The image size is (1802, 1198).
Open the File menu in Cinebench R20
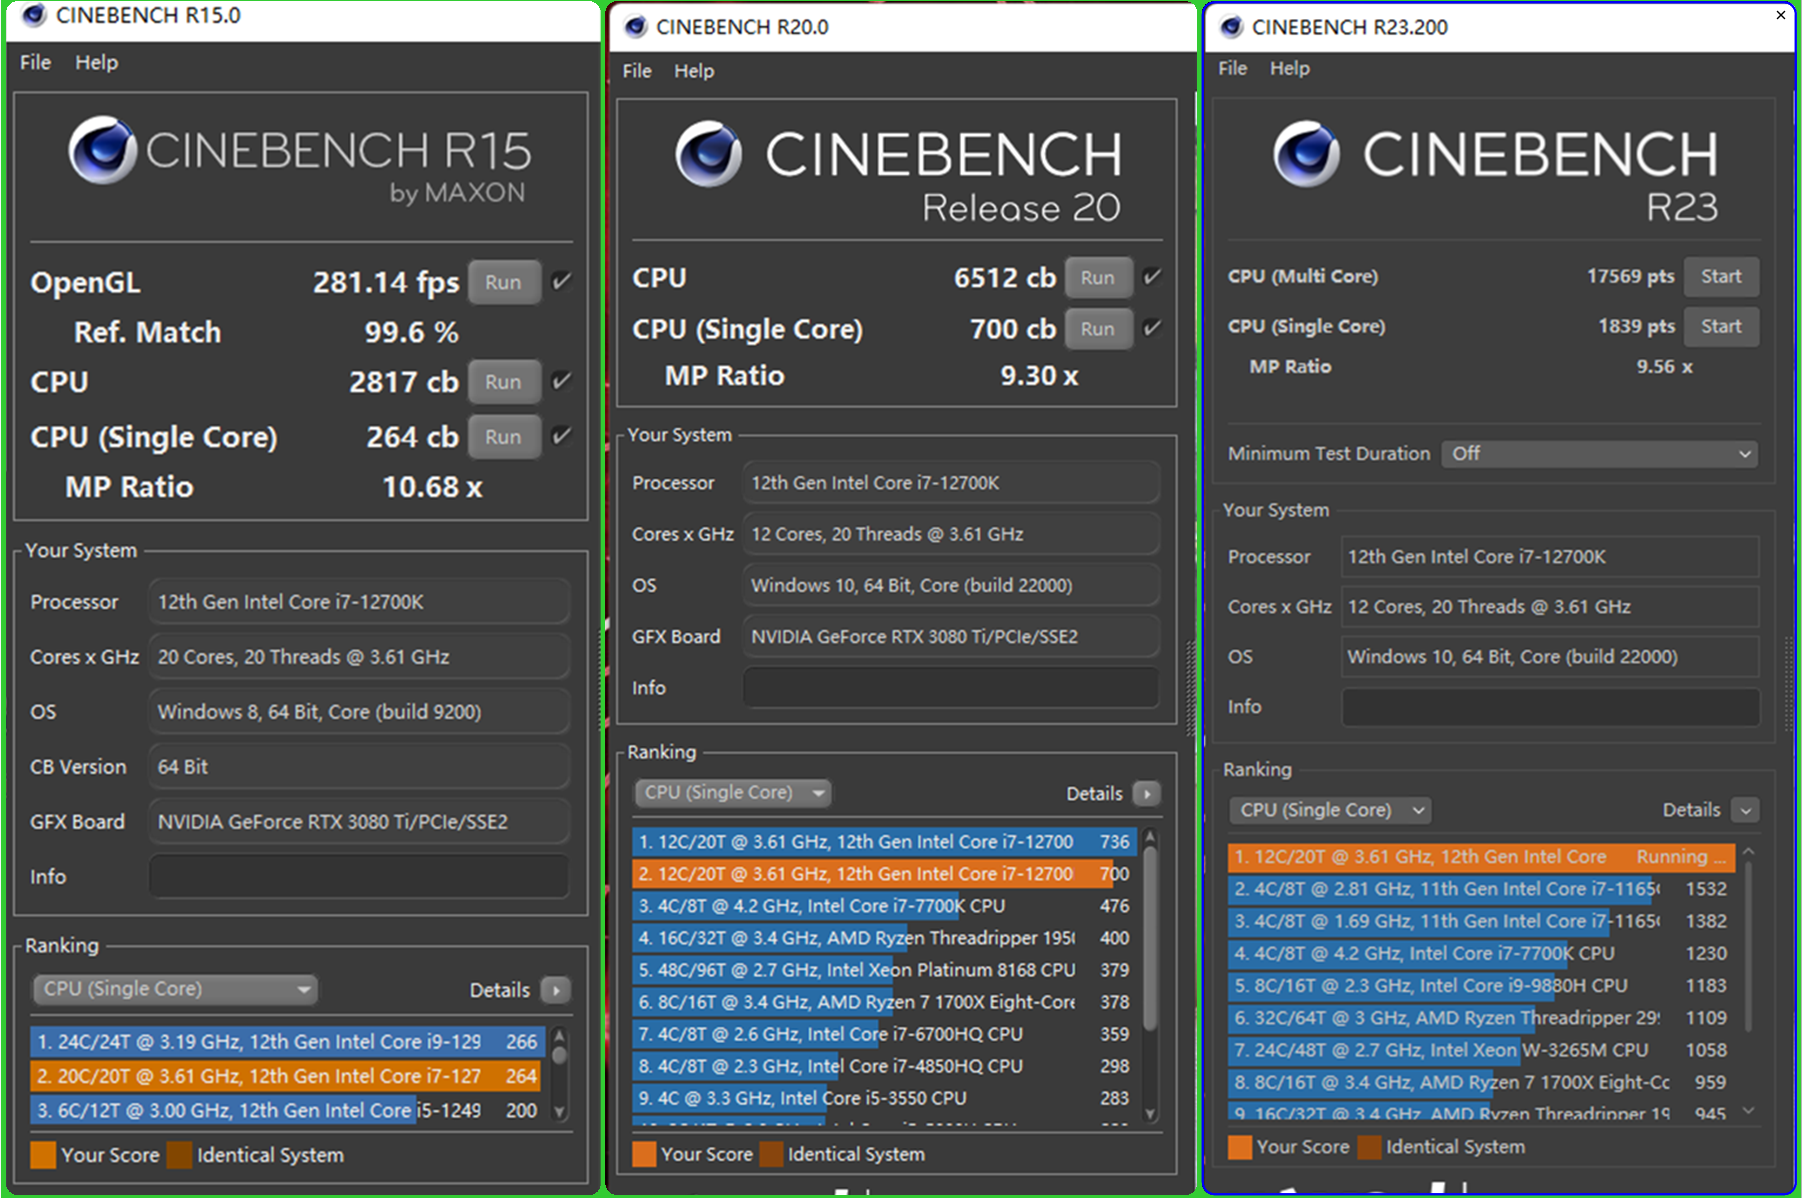pyautogui.click(x=636, y=71)
